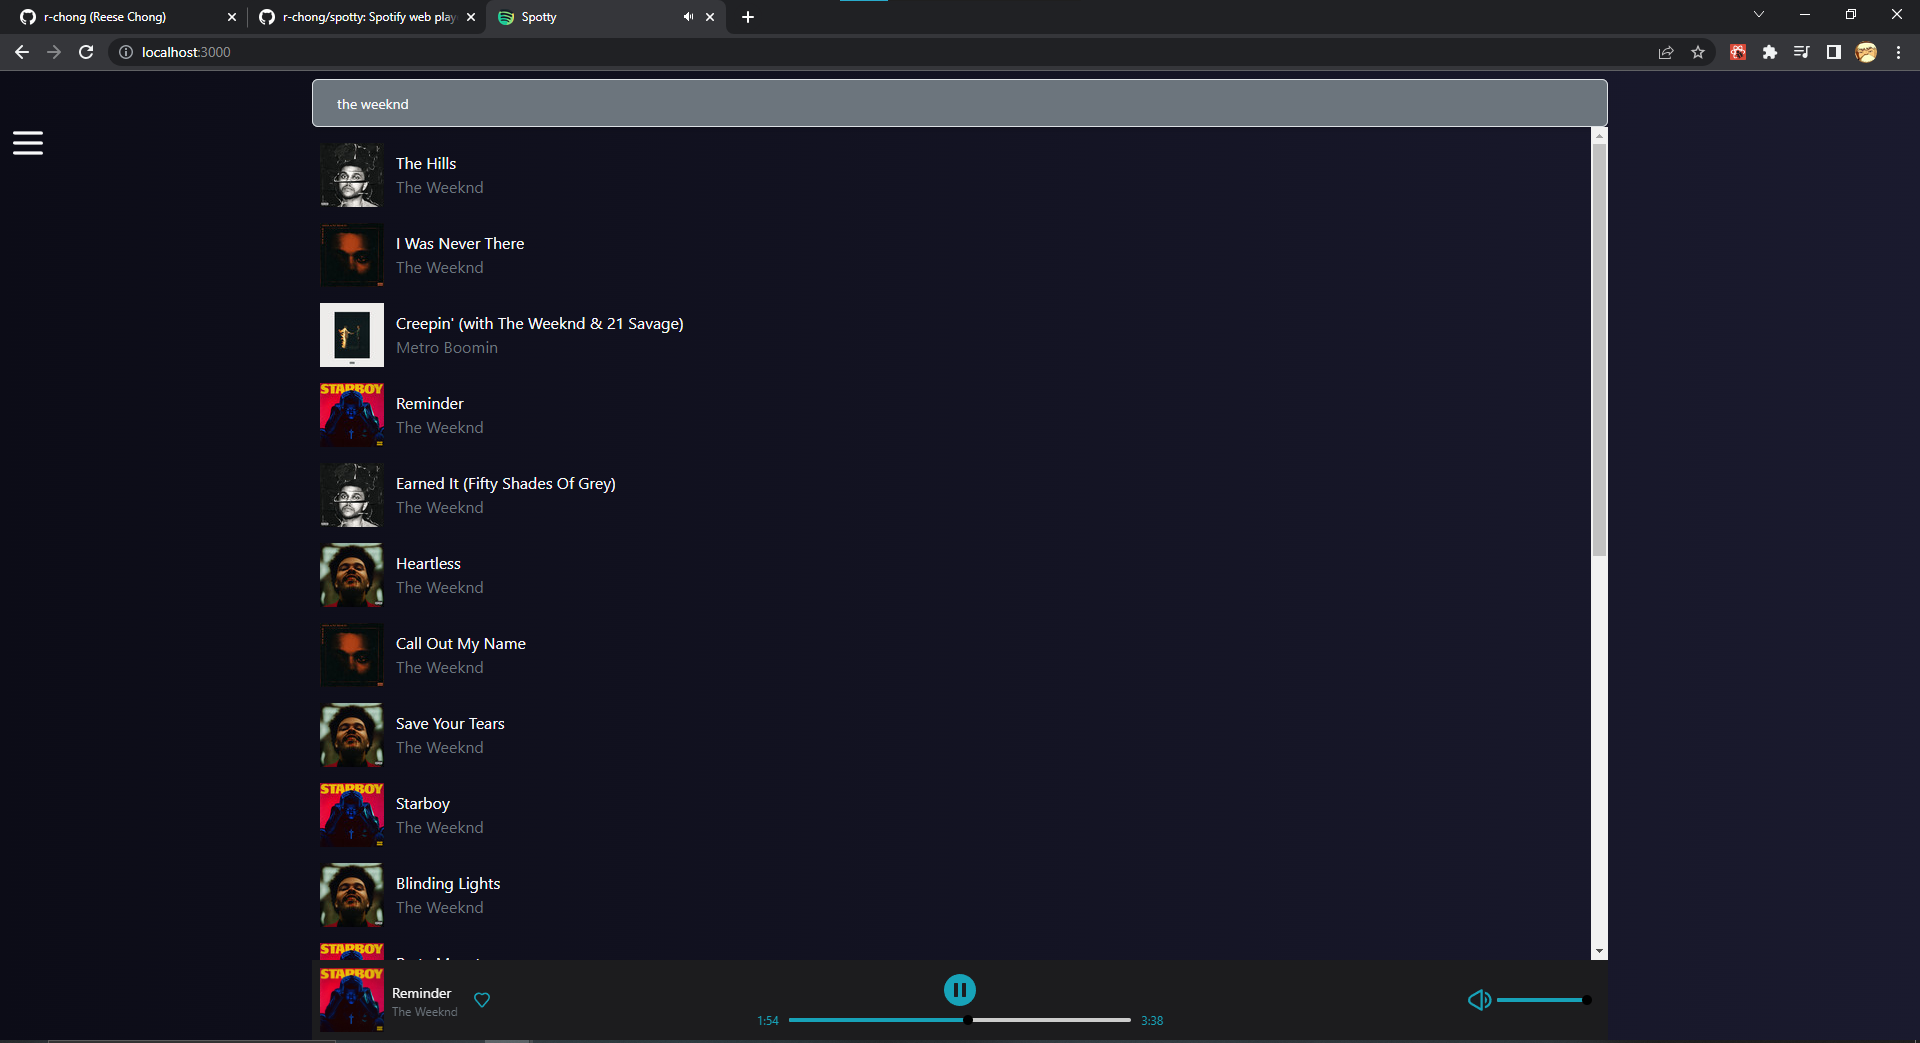Click the results list scrollbar

point(1599,350)
